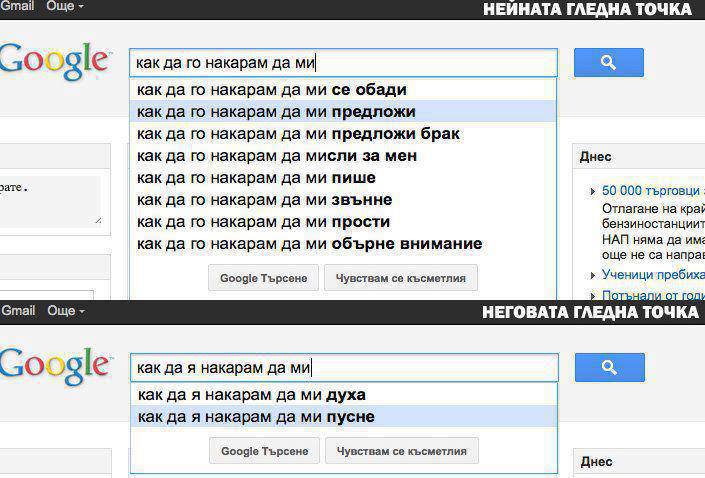Select suggestion ending in "звънне"
The width and height of the screenshot is (705, 478).
click(343, 200)
